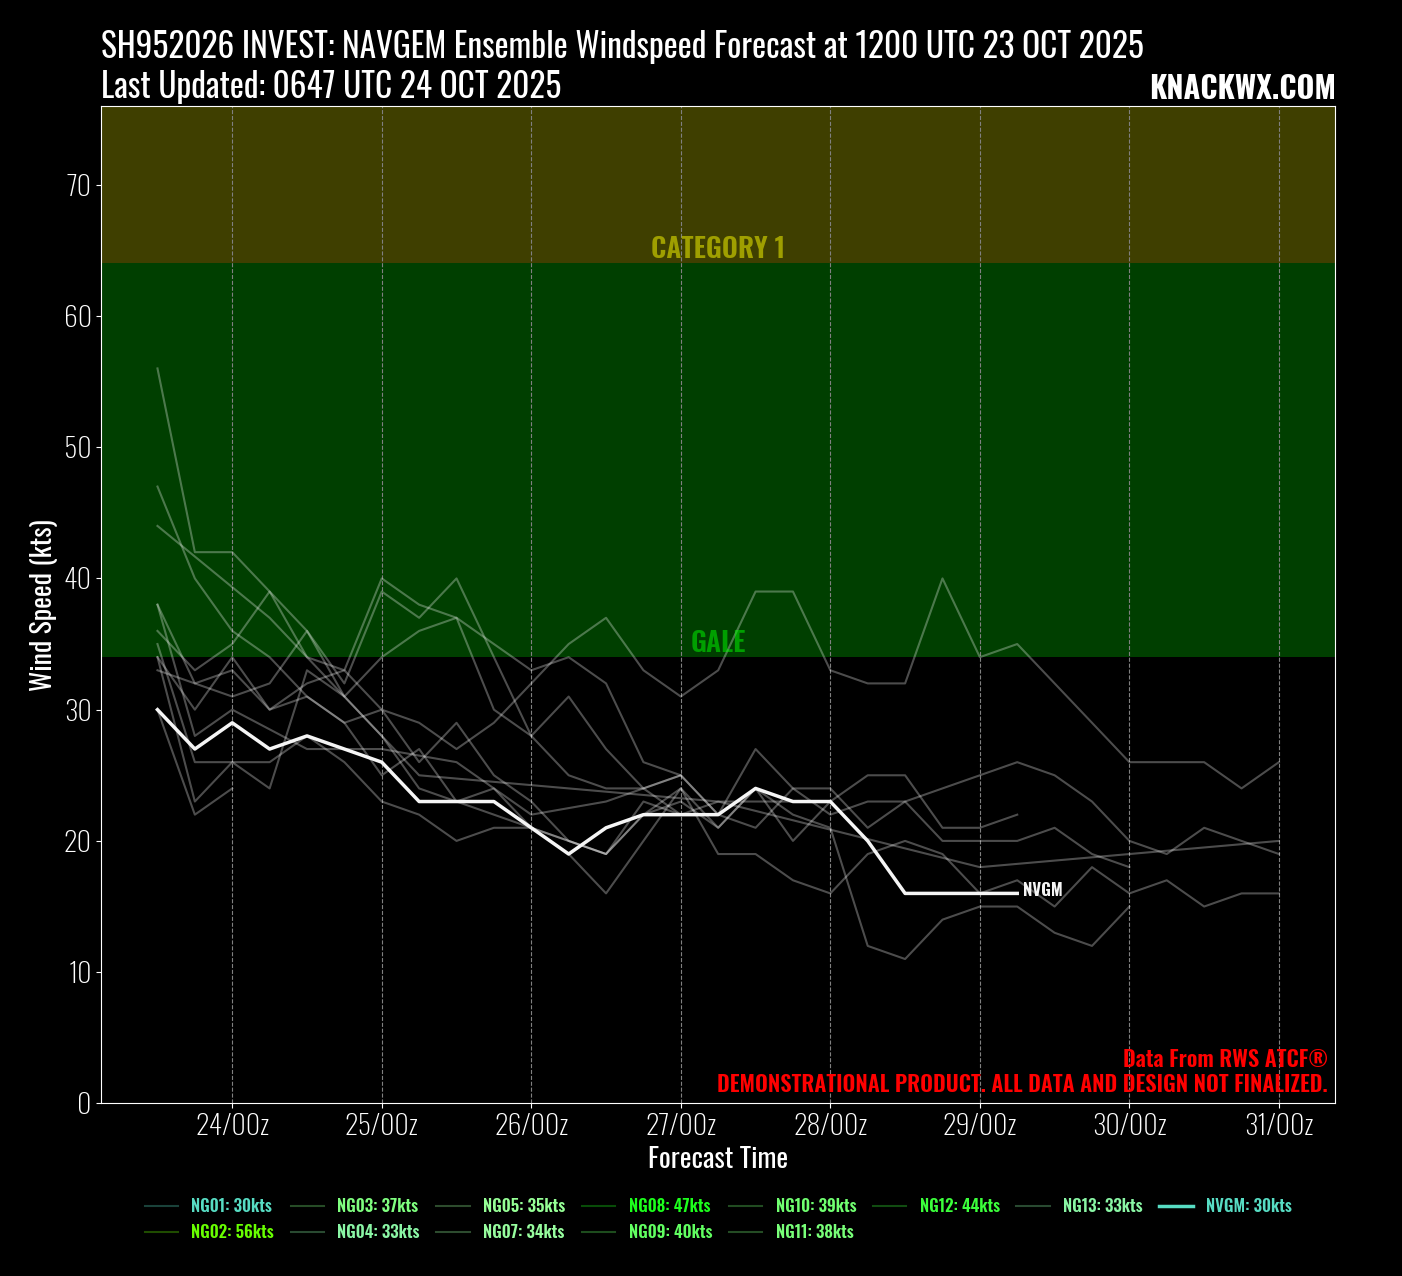Click the 24/00z time axis label
This screenshot has height=1276, width=1402.
(232, 1125)
